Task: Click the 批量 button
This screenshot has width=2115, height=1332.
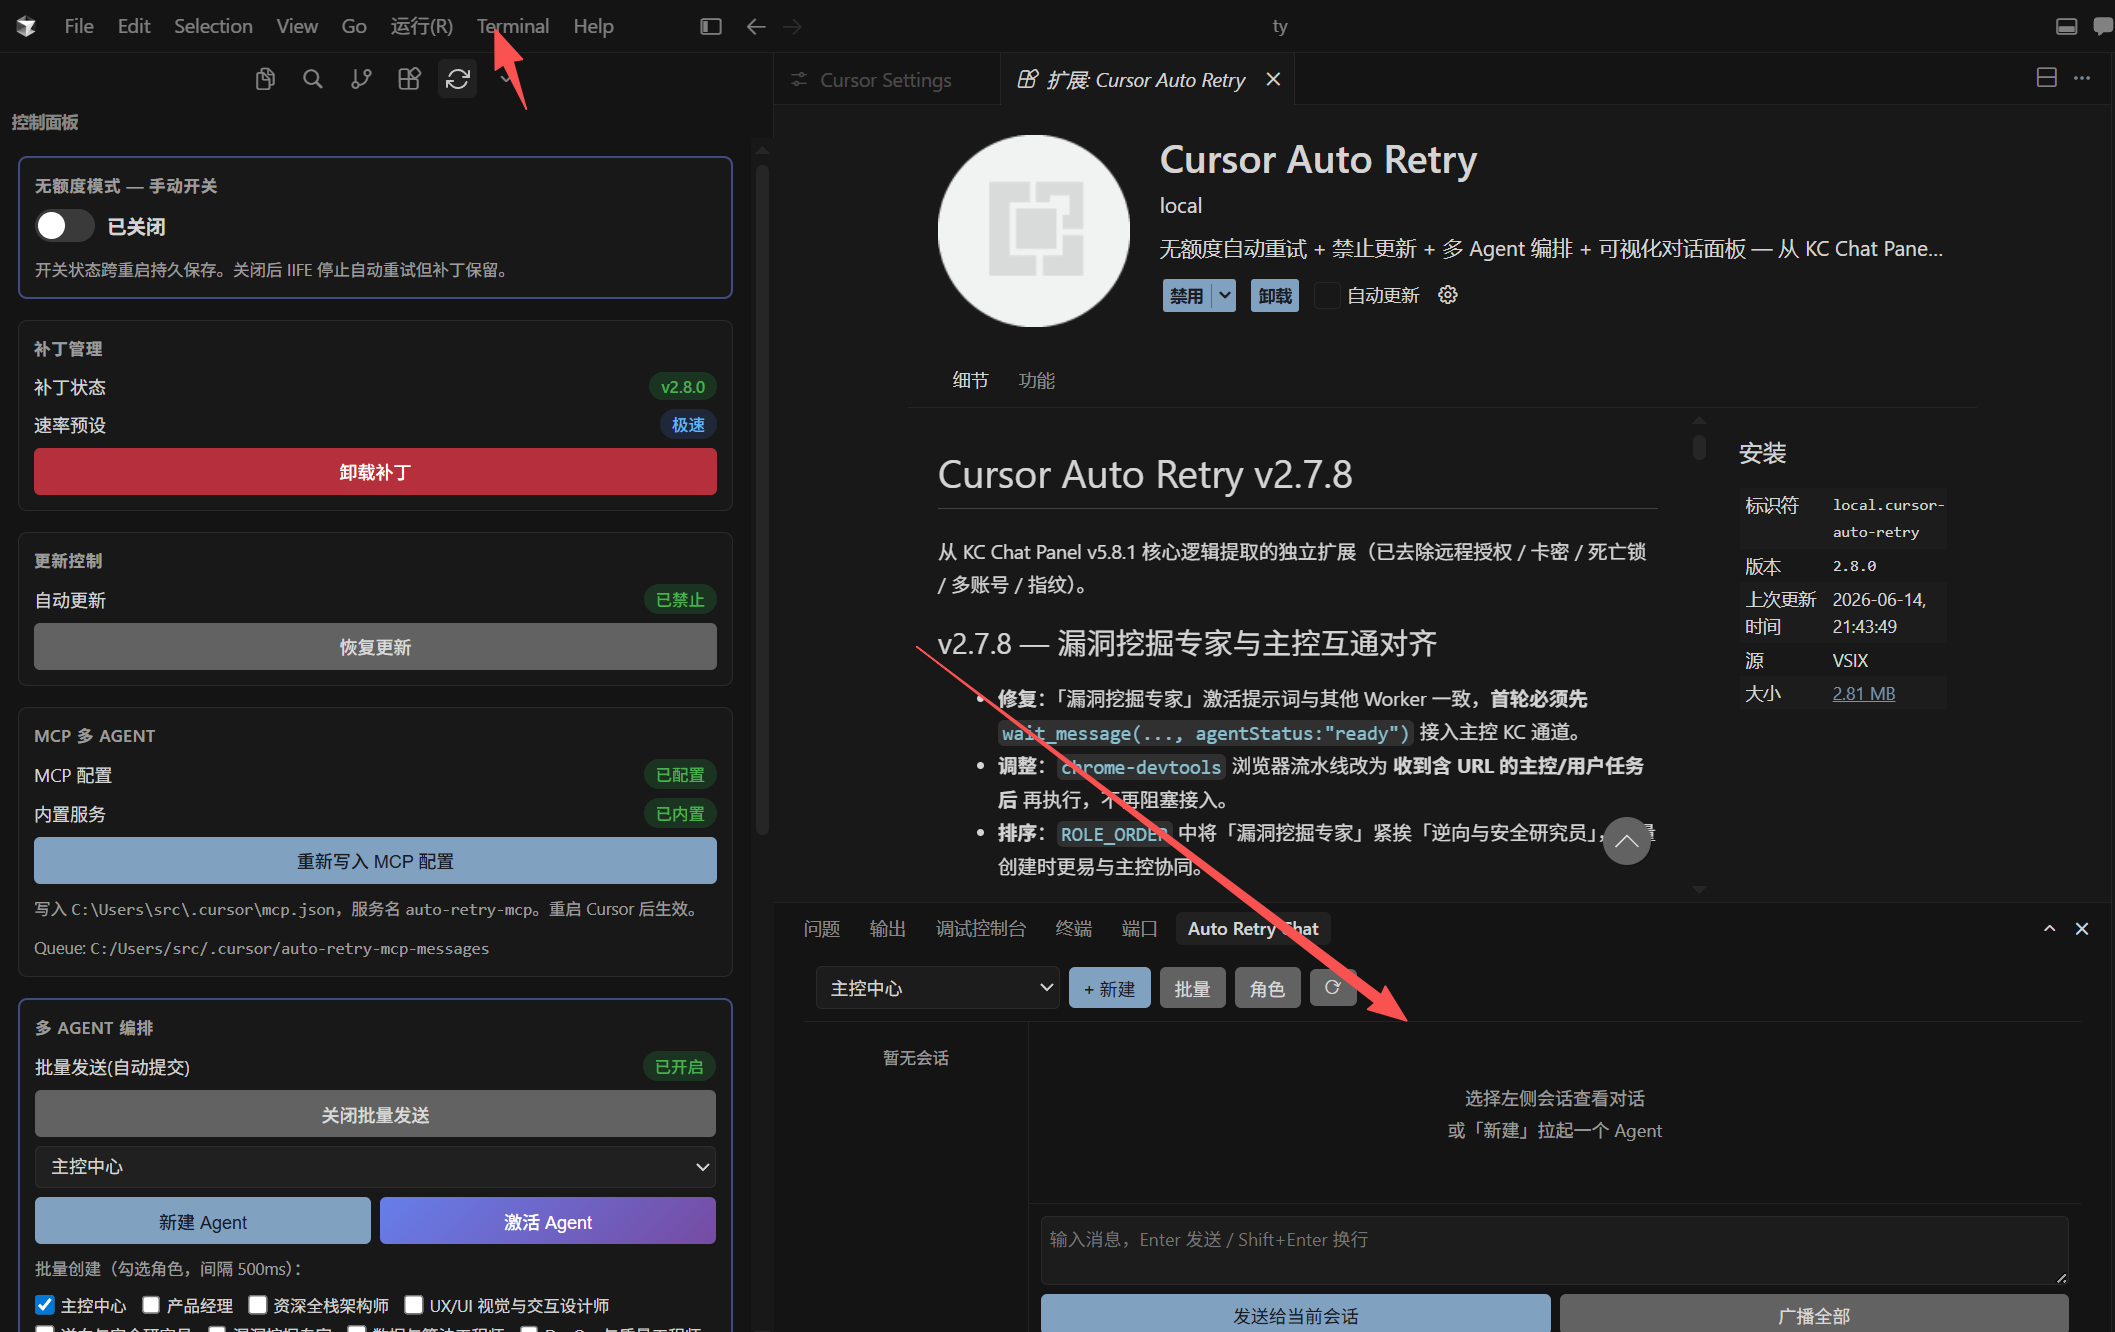Action: click(1193, 988)
